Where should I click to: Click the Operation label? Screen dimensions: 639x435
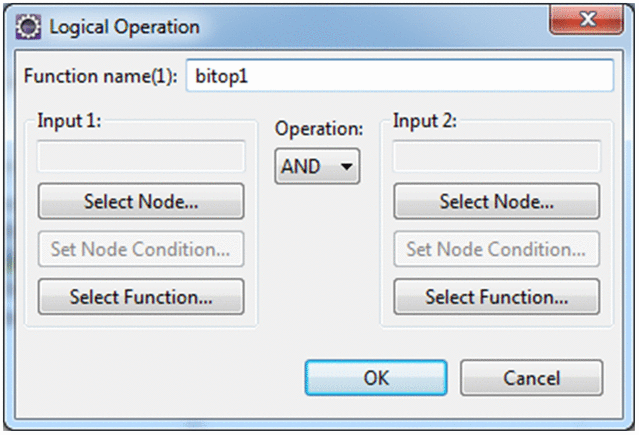(317, 130)
